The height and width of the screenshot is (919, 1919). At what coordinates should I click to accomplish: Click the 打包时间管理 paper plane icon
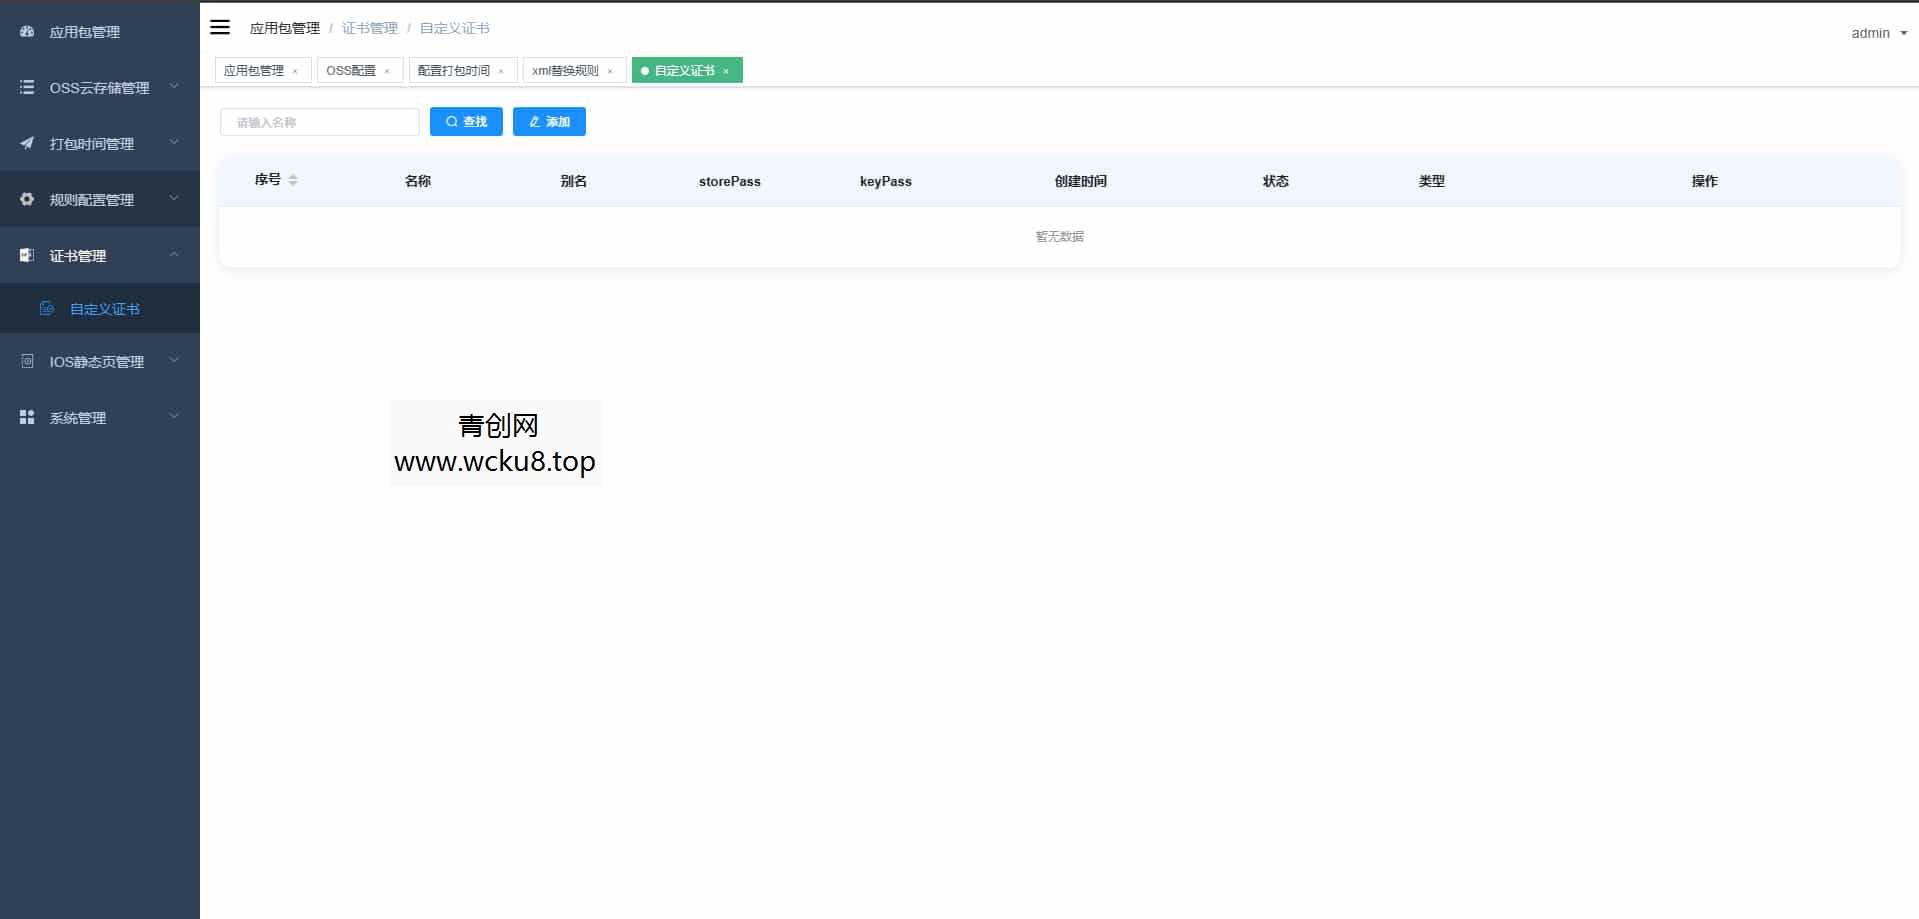27,144
